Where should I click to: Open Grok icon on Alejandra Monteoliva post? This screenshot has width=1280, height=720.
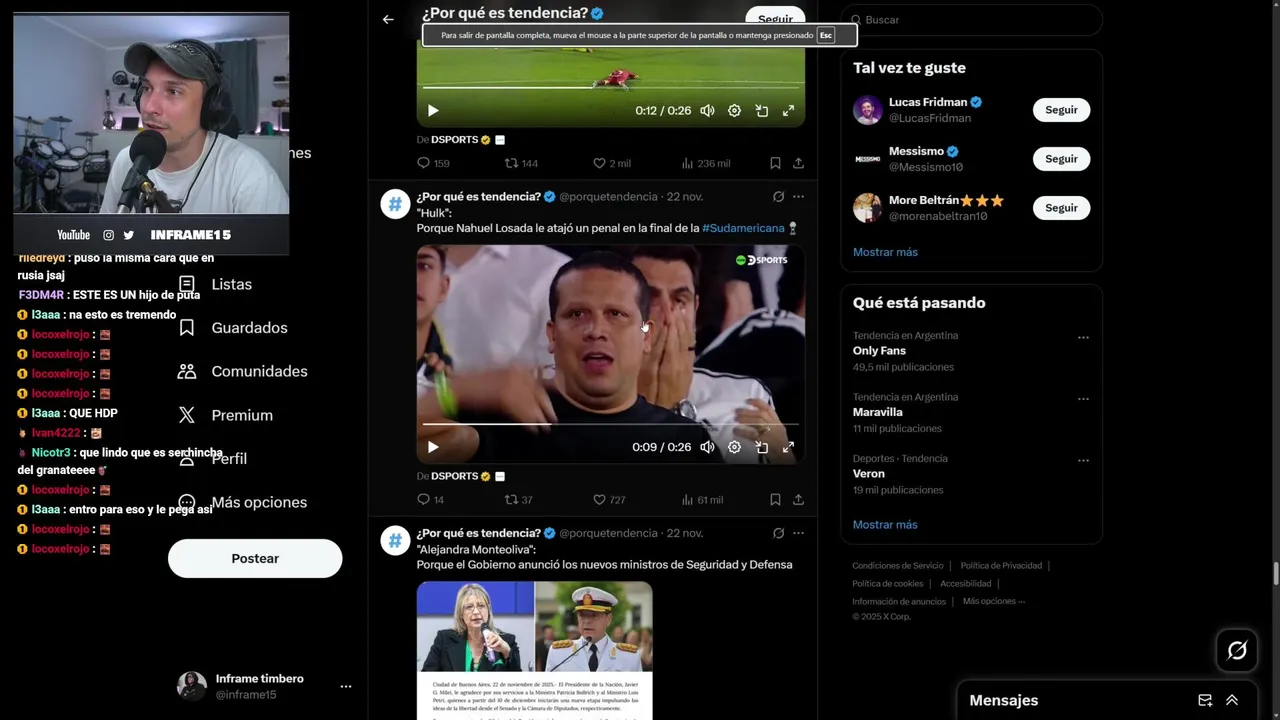click(778, 533)
